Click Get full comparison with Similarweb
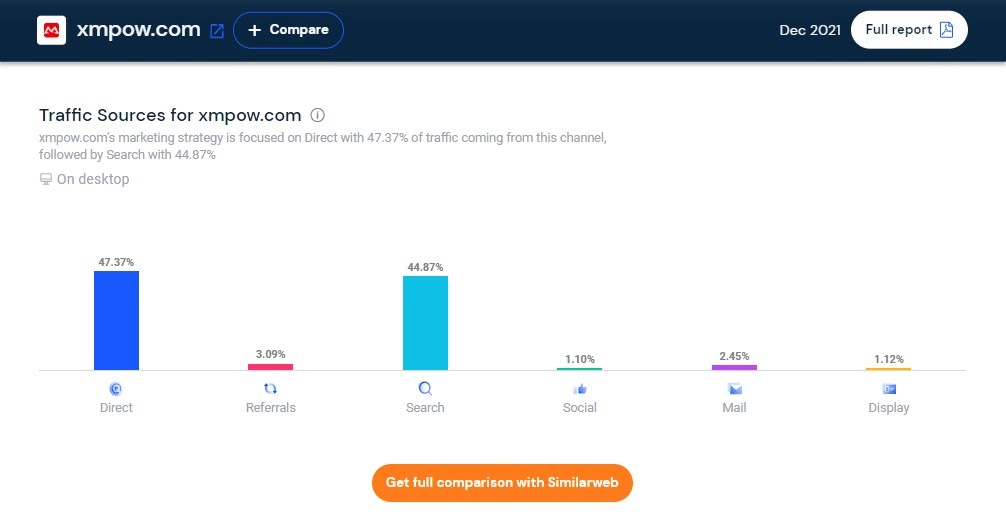Screen dimensions: 1006x530 (x=502, y=483)
